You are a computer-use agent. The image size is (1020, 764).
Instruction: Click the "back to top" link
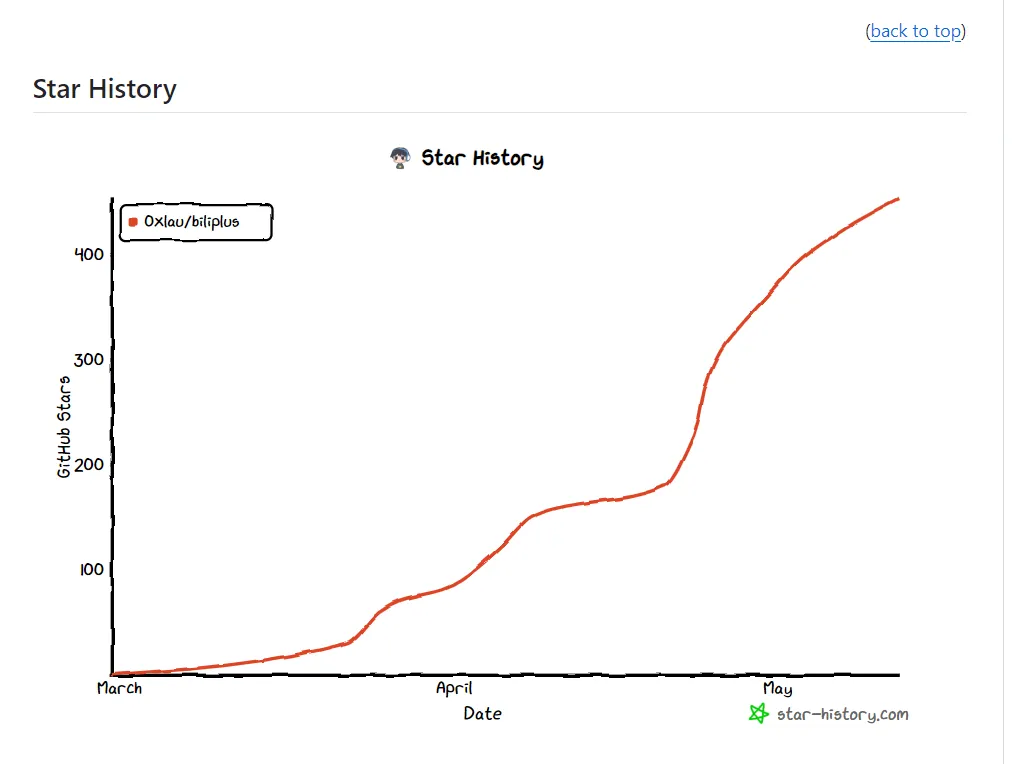pyautogui.click(x=915, y=31)
